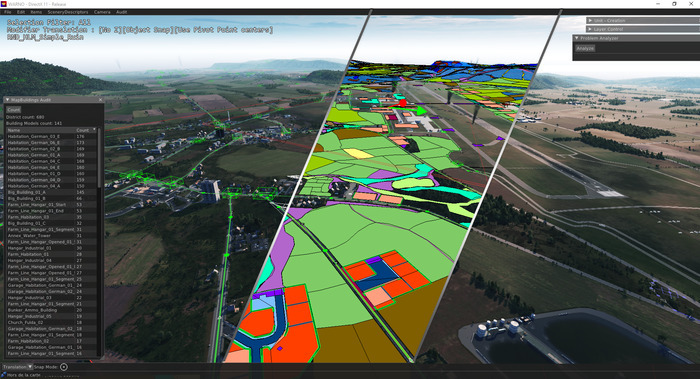Sort table by Count column arrow

coord(94,130)
